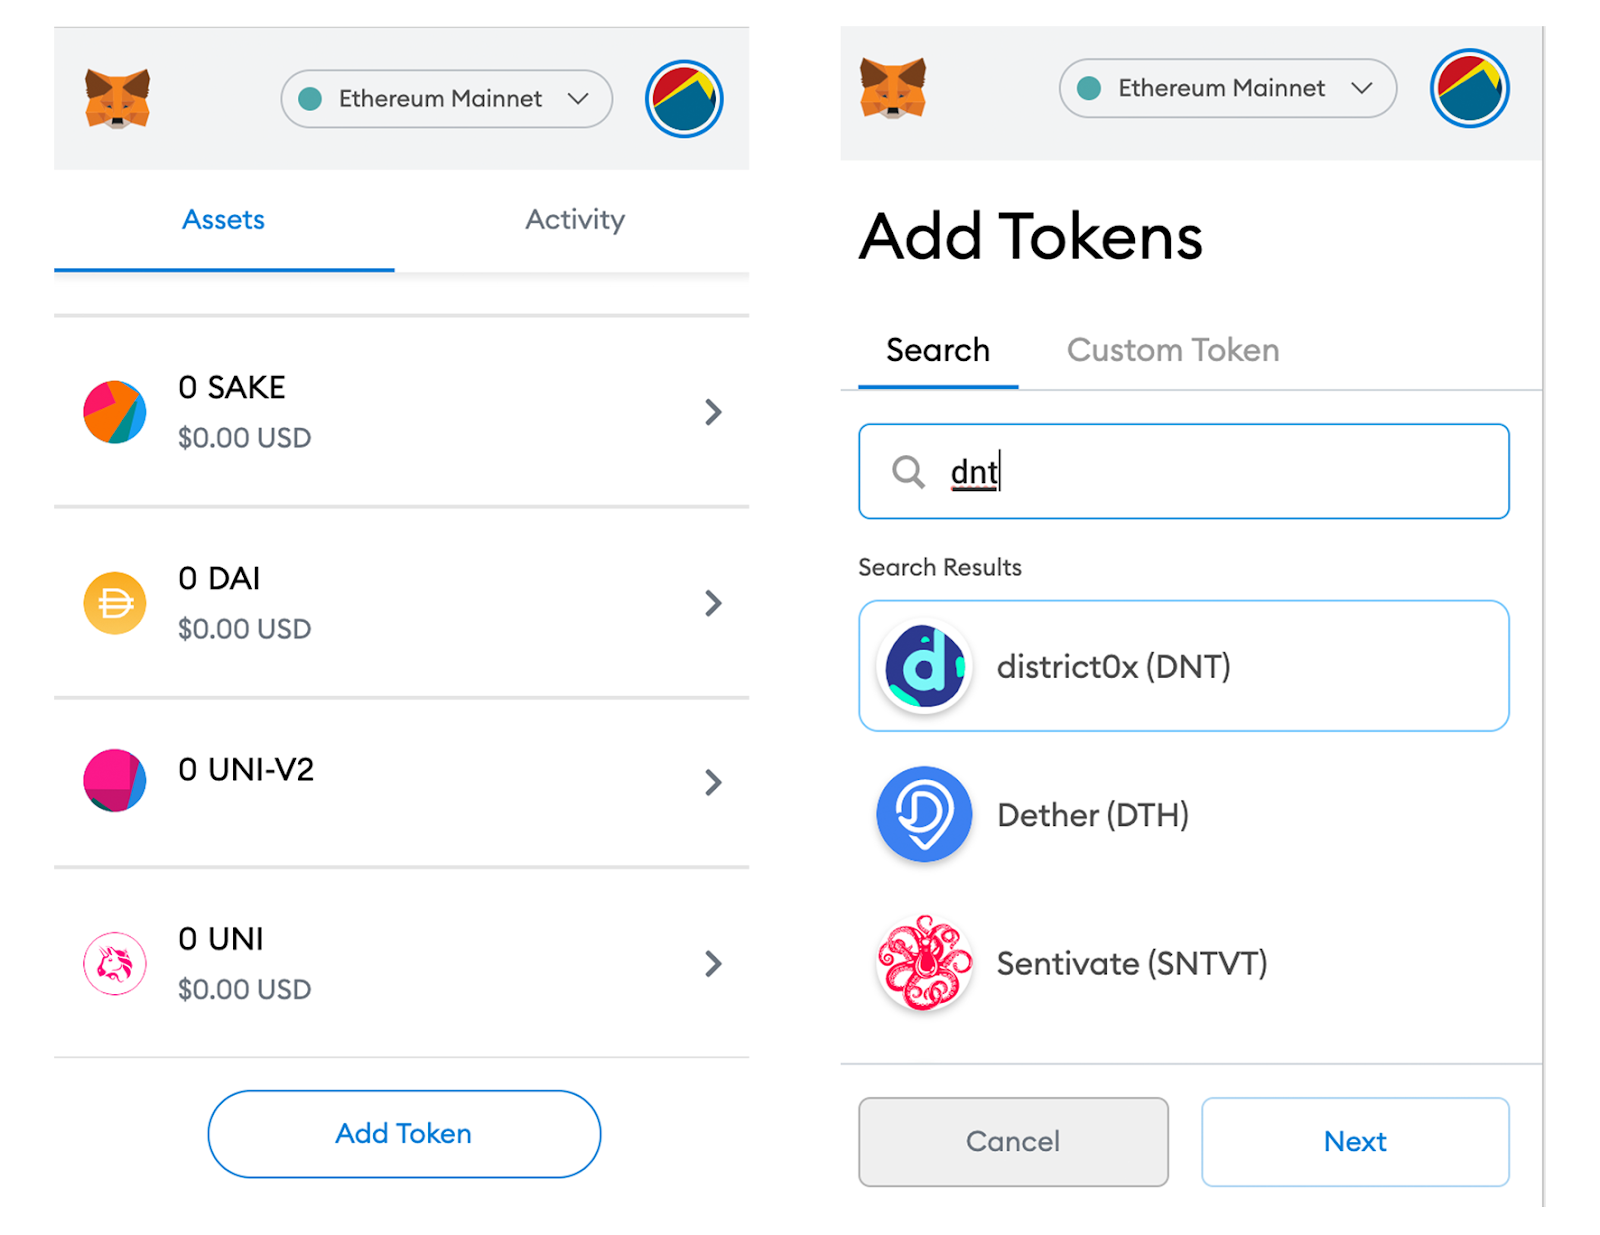This screenshot has width=1600, height=1235.
Task: Click the Cancel button
Action: pyautogui.click(x=1013, y=1142)
